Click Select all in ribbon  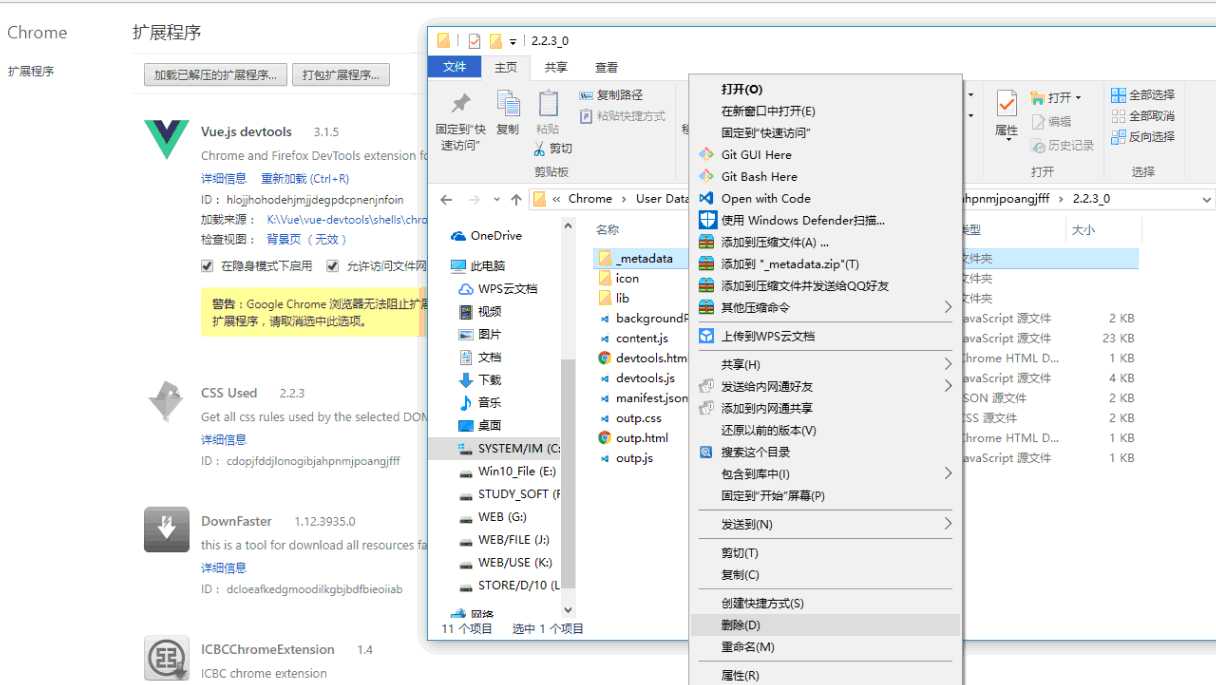click(x=1143, y=95)
